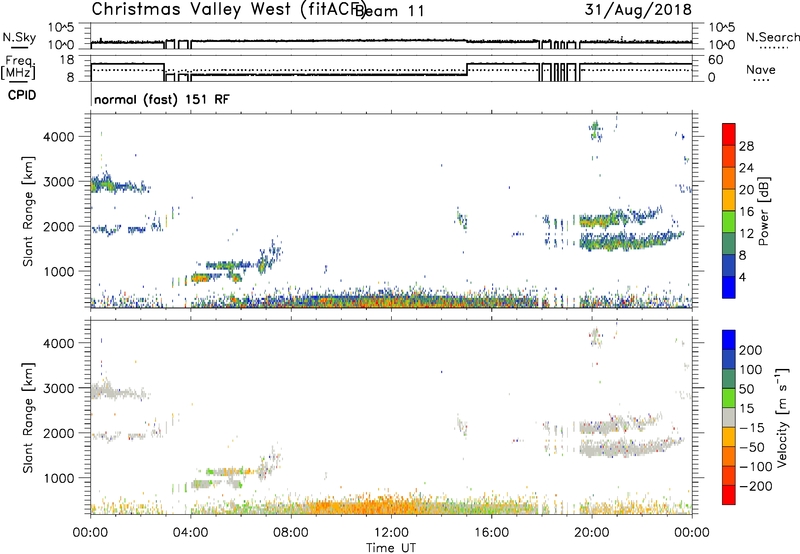Click the '60' tick on the Nave axis
800x554 pixels.
coord(716,60)
